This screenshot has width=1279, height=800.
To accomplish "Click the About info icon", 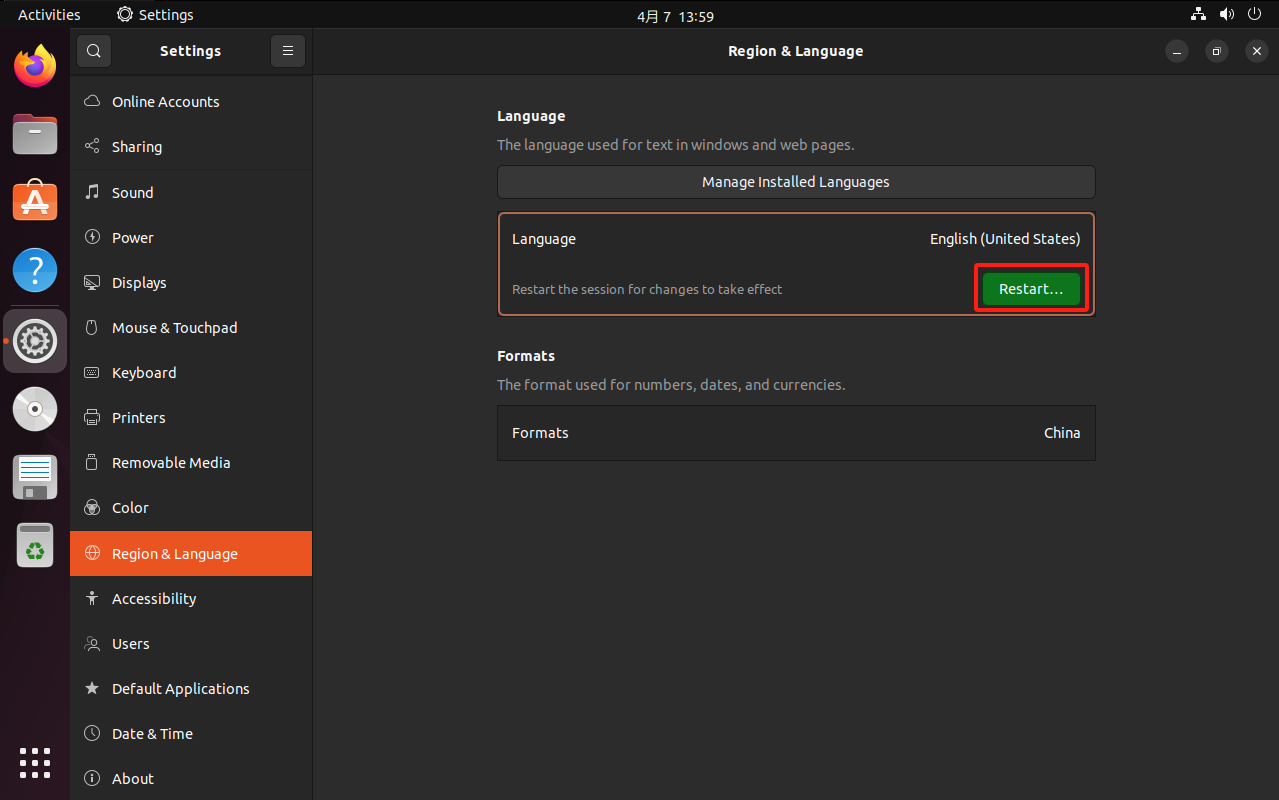I will pos(92,778).
